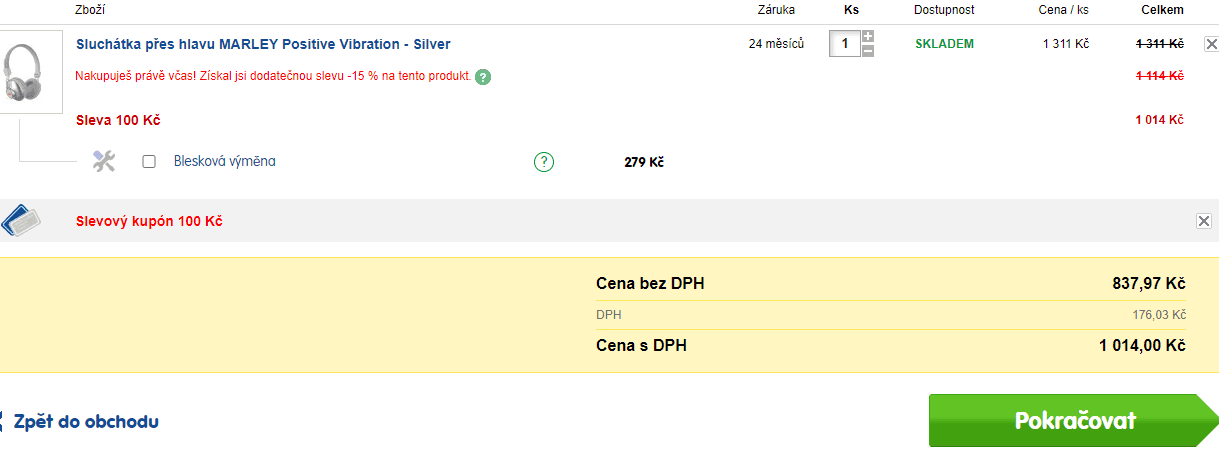Increase quantity with the plus button

[x=868, y=37]
